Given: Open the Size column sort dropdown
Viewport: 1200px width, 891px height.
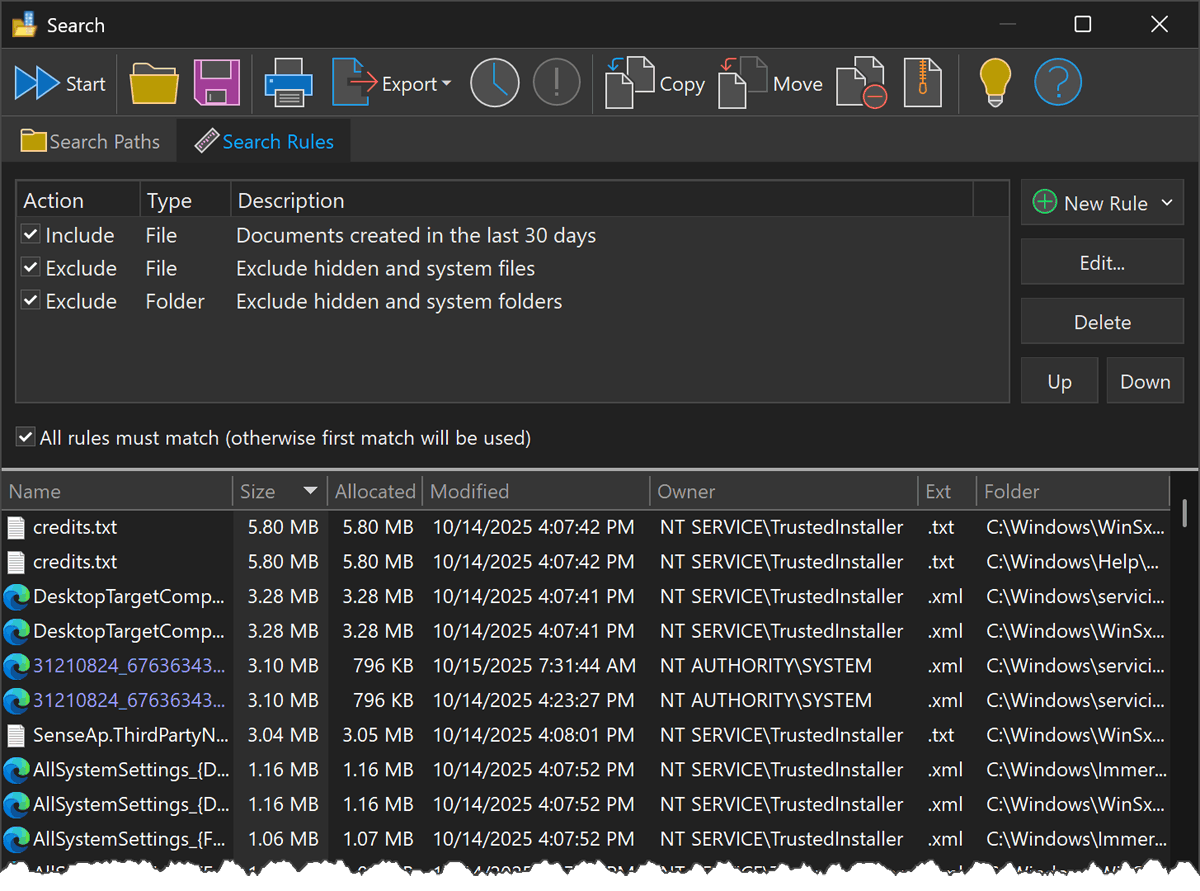Looking at the screenshot, I should click(x=310, y=491).
